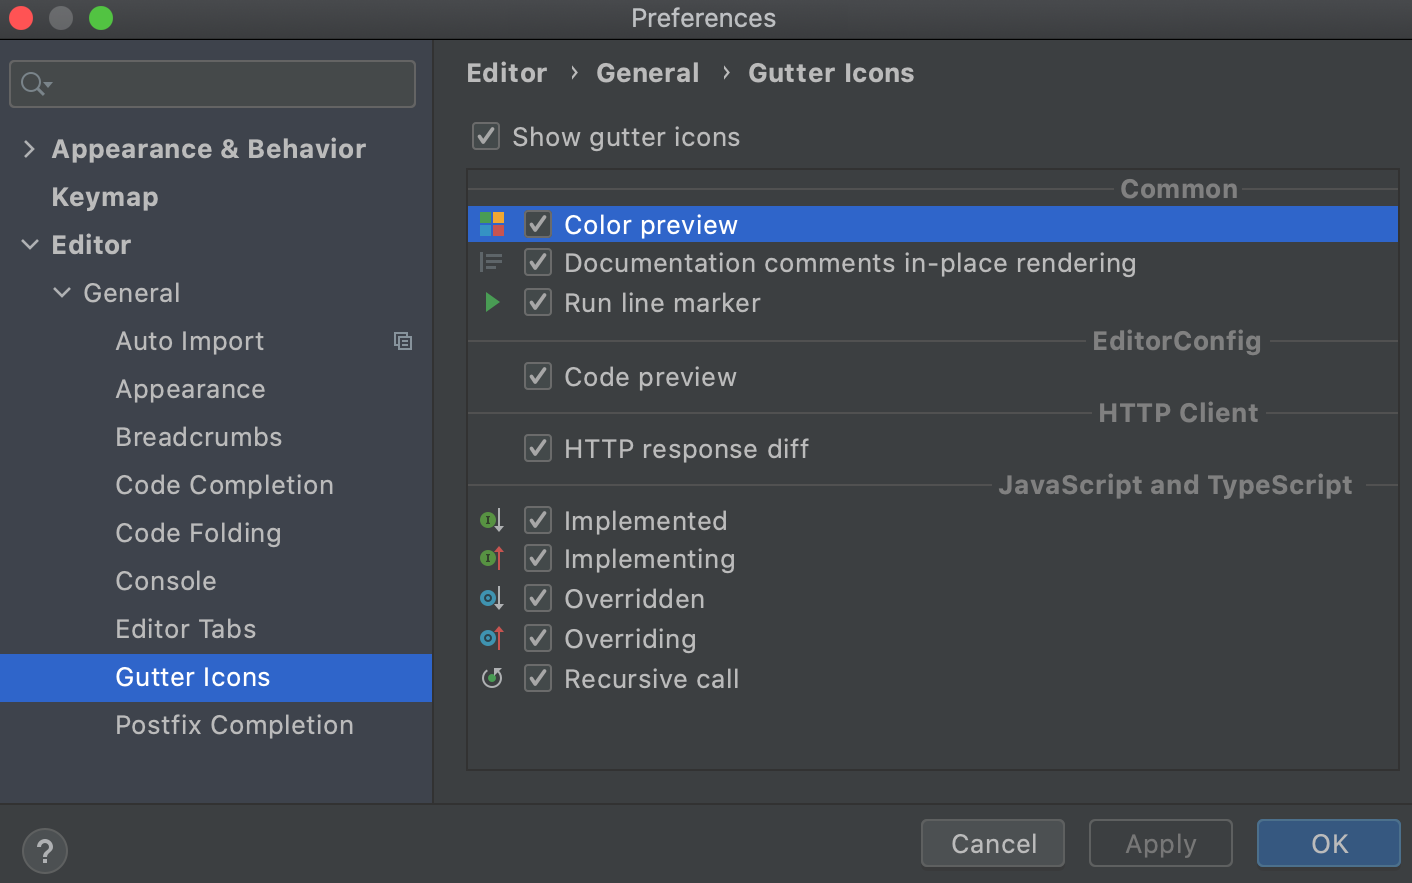The width and height of the screenshot is (1412, 883).
Task: Focus the preferences search field
Action: 212,84
